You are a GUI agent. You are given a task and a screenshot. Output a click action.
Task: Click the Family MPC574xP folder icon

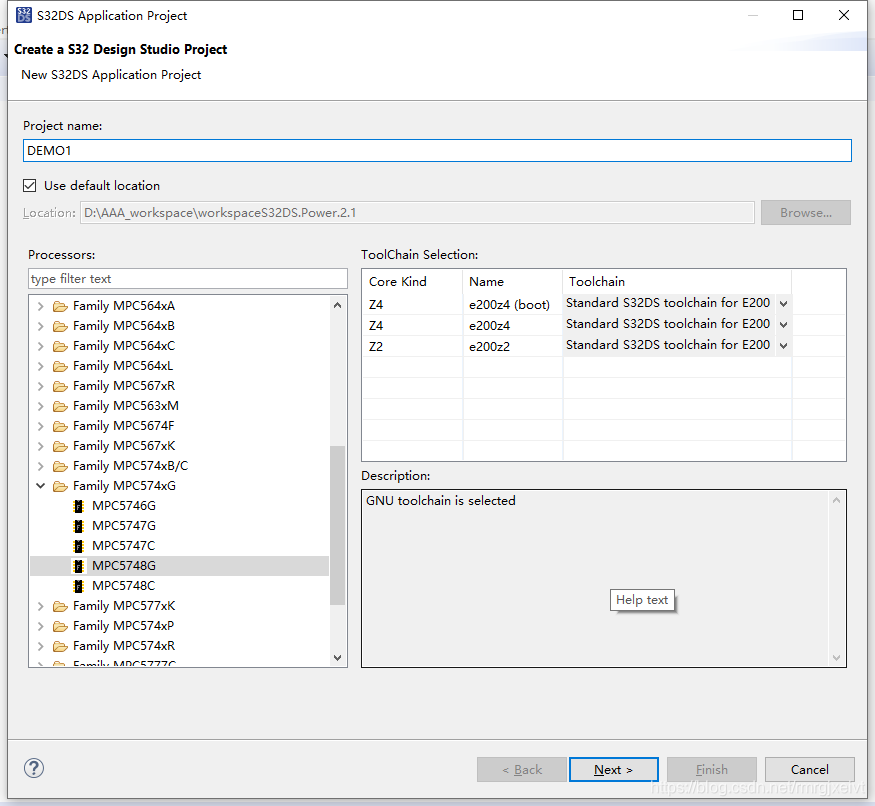(x=60, y=627)
